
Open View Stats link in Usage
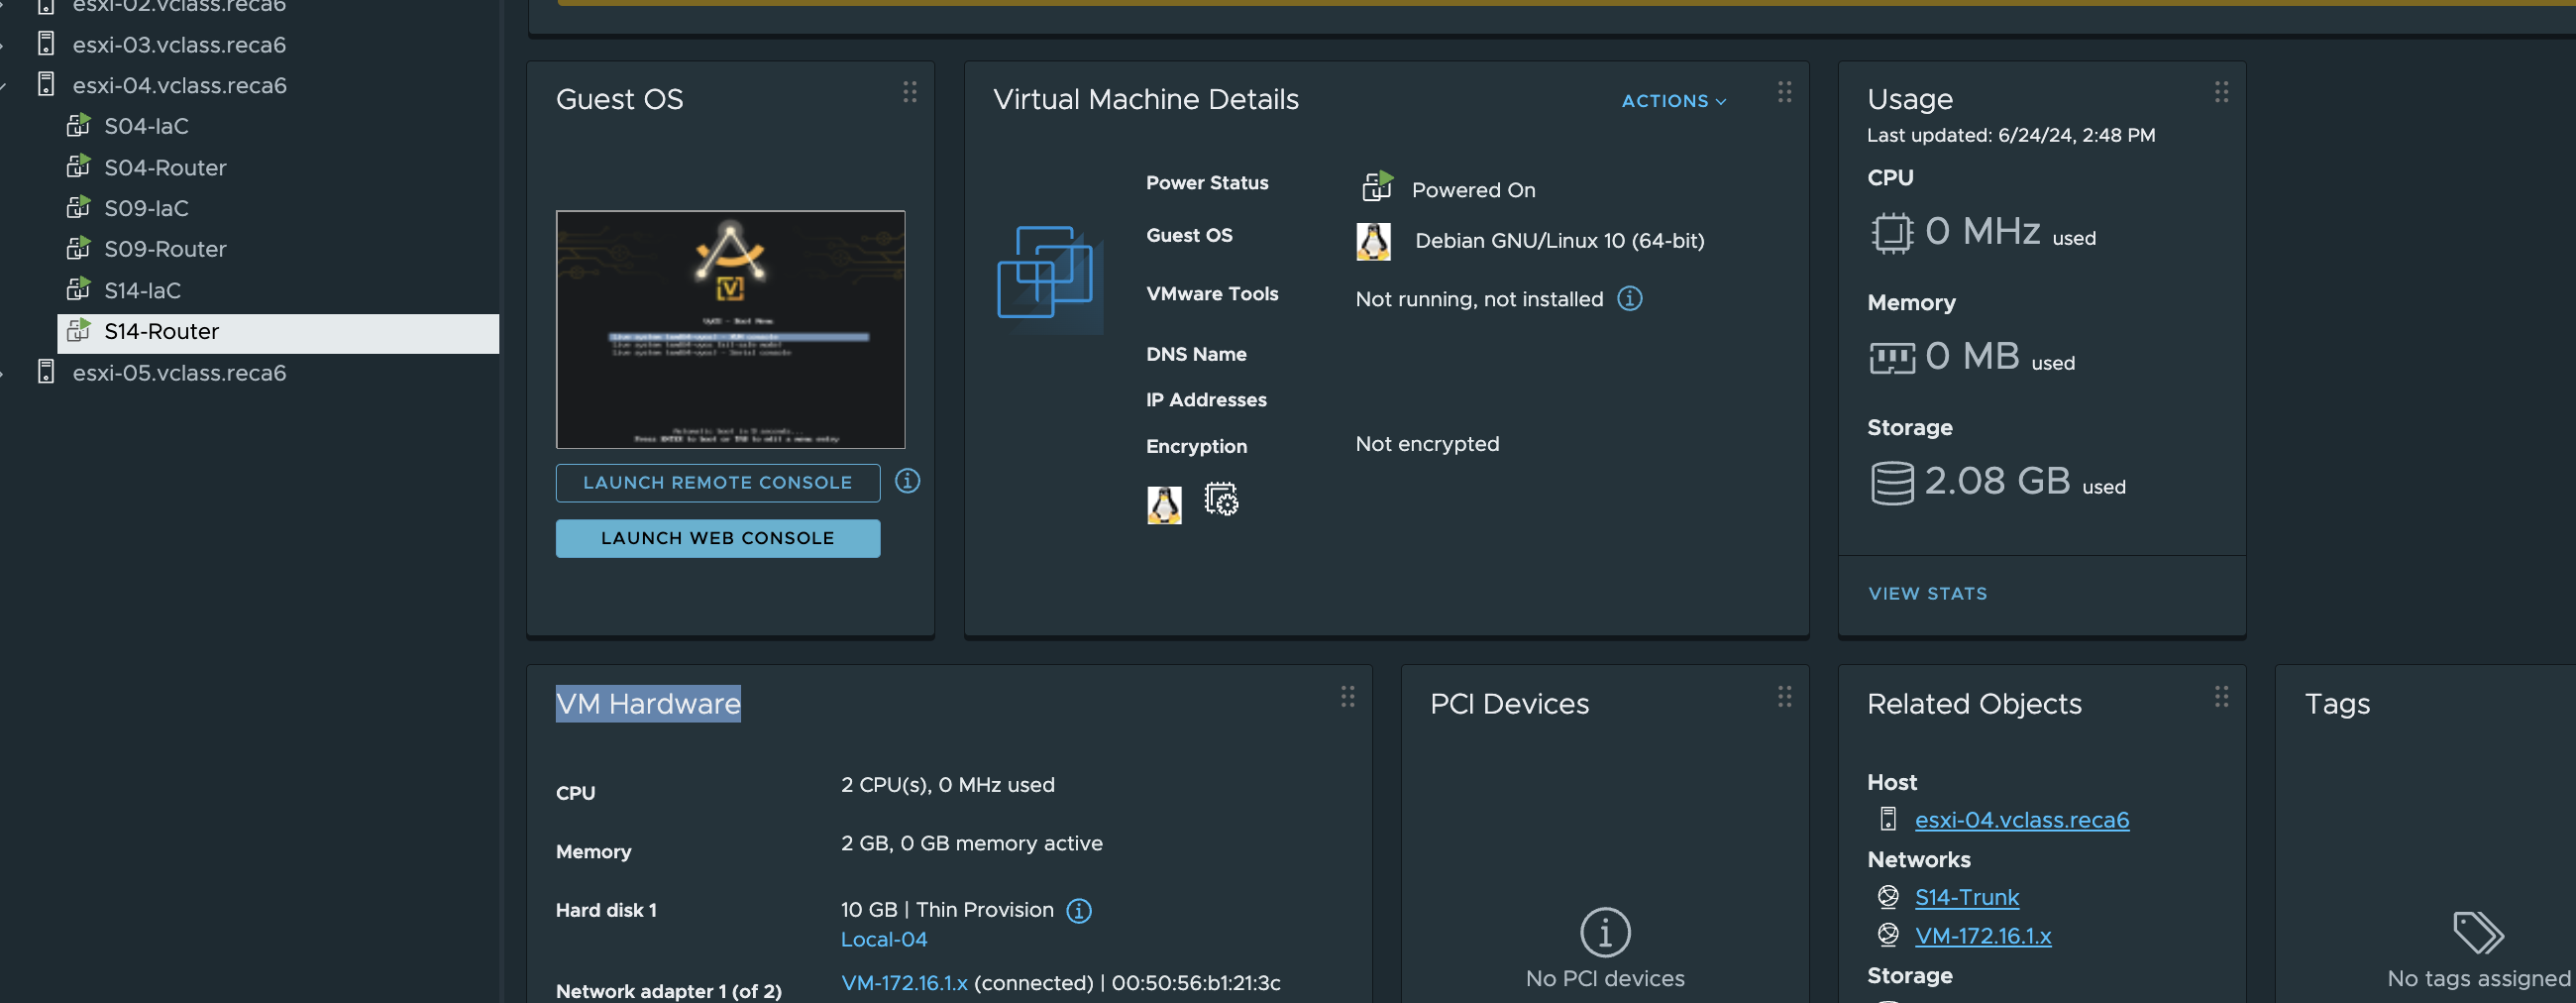[x=1928, y=593]
